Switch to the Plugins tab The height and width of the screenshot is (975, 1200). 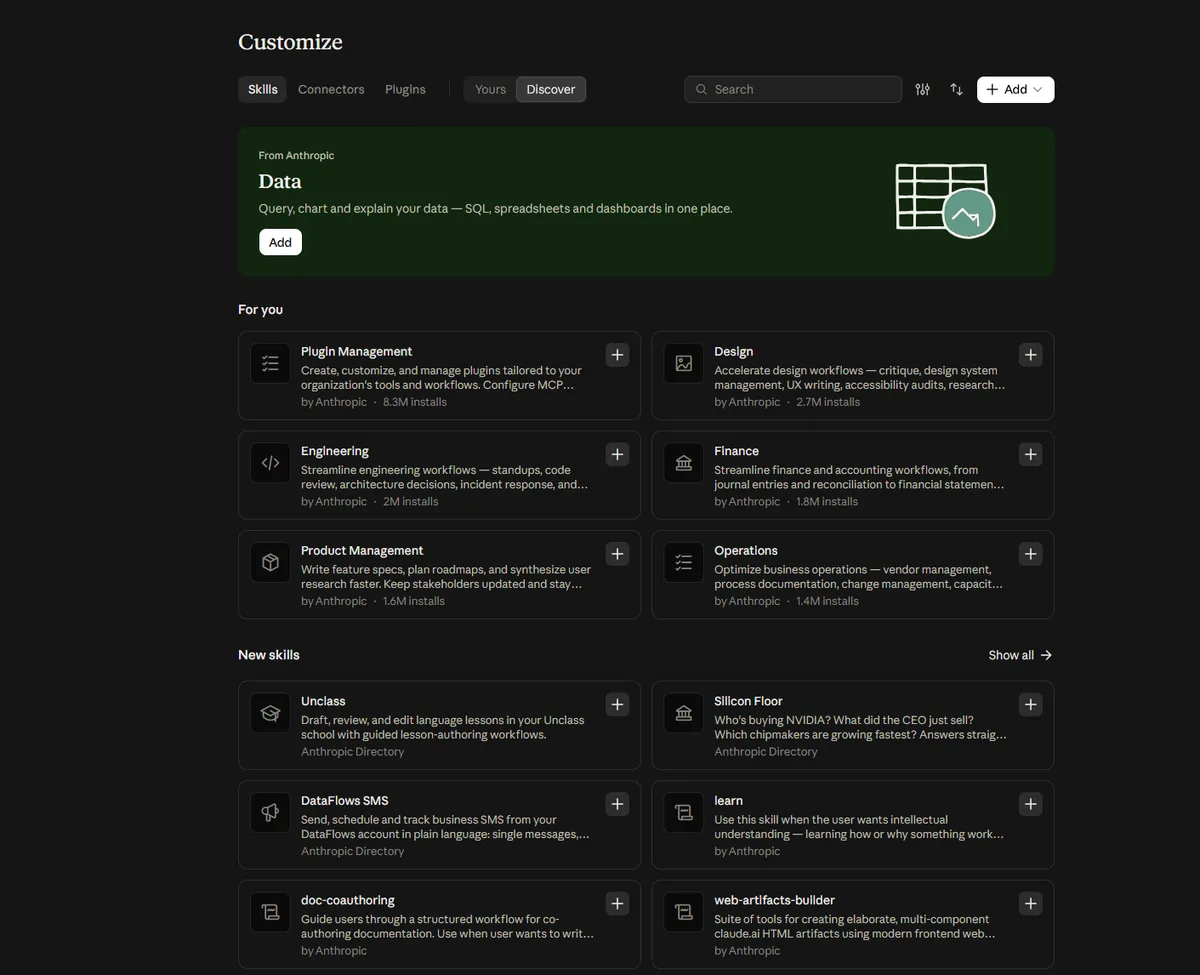405,89
